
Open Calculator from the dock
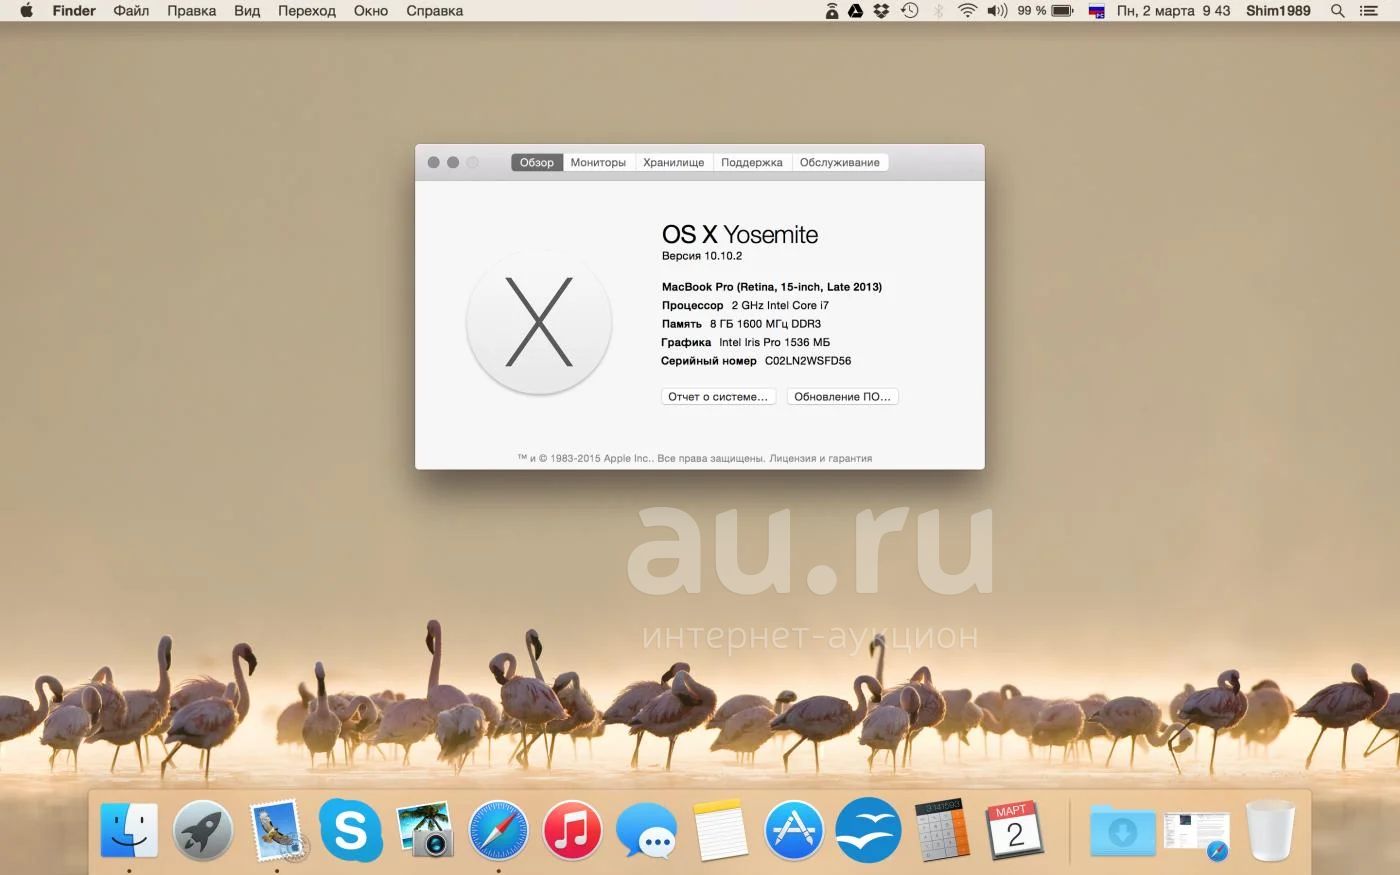tap(941, 830)
